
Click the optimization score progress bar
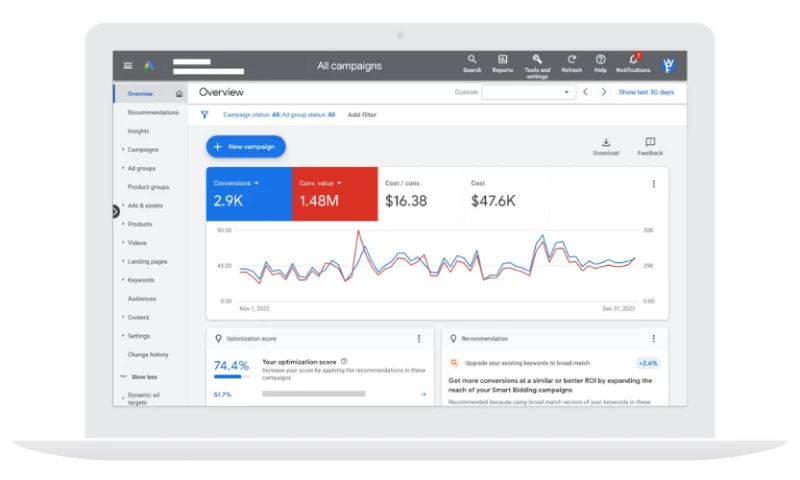[x=233, y=377]
